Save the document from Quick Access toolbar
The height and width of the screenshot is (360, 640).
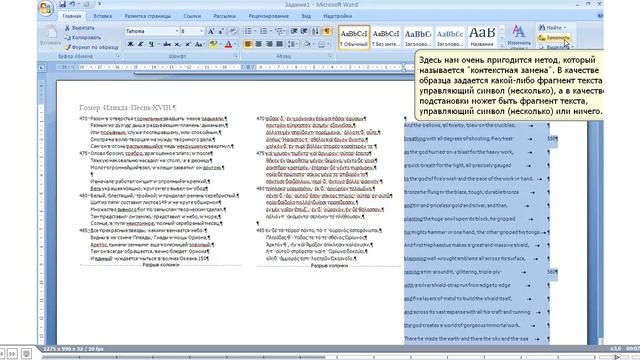click(x=62, y=4)
